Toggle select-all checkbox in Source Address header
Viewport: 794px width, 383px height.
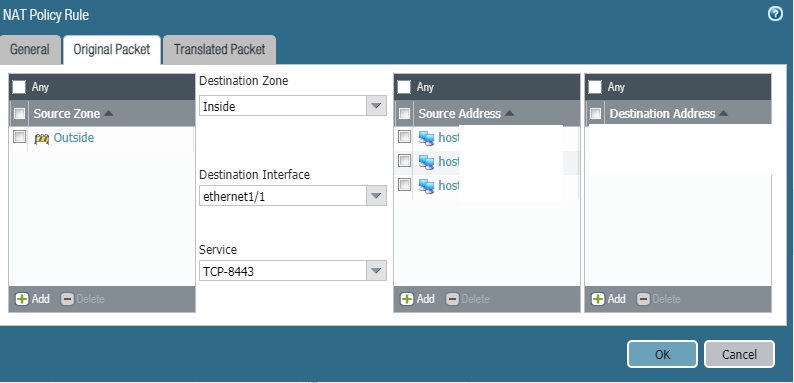(x=404, y=113)
